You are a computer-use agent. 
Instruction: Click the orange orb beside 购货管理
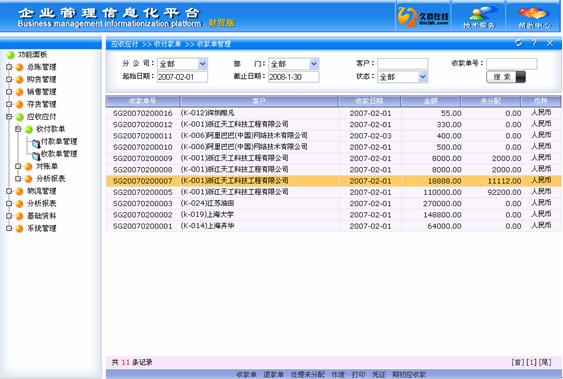pyautogui.click(x=19, y=80)
